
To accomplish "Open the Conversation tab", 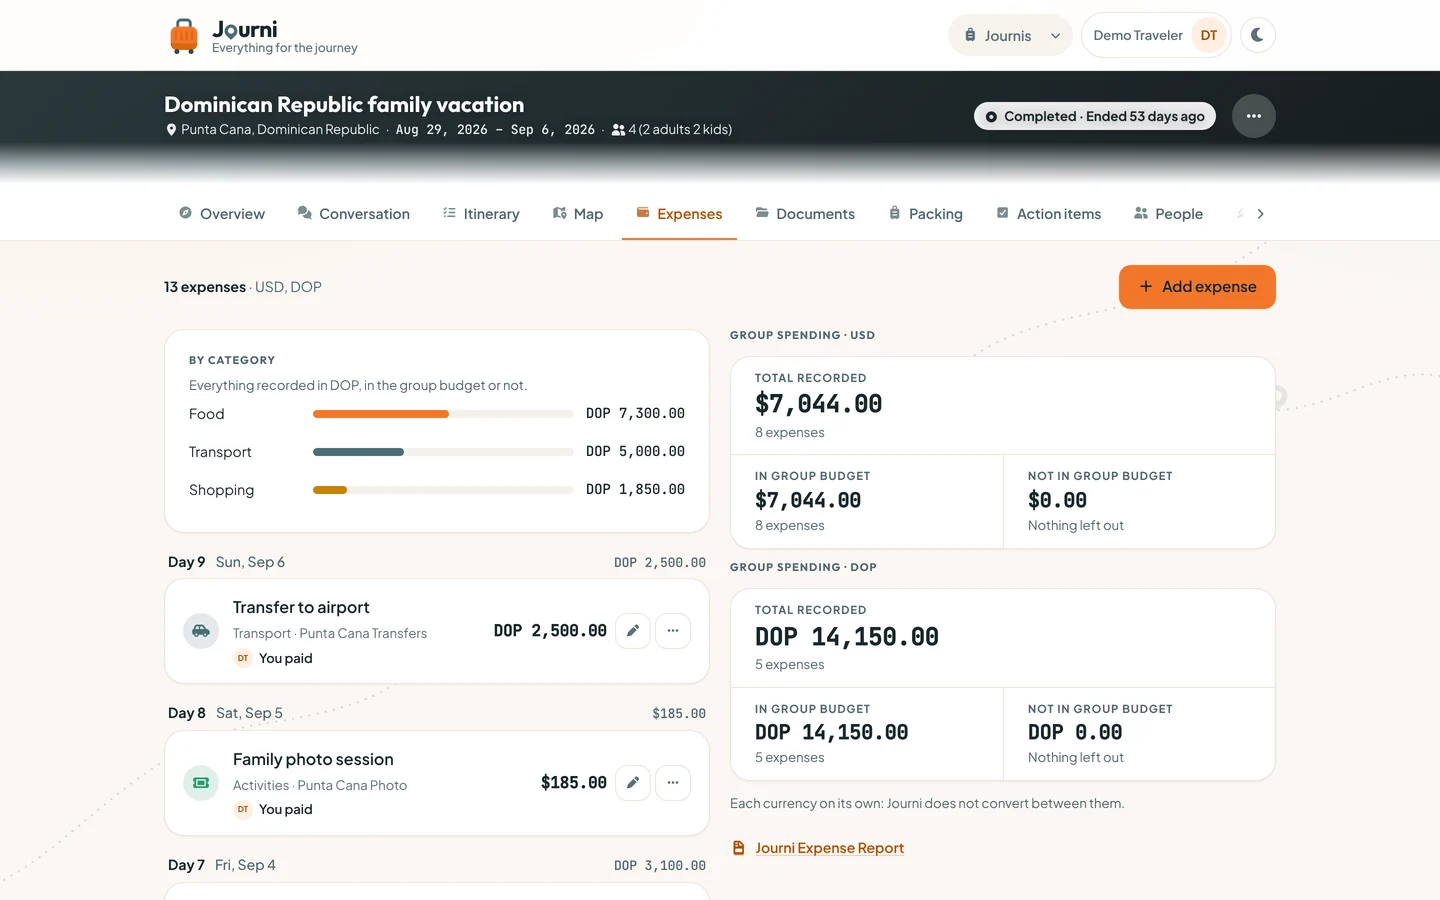I will pos(354,213).
